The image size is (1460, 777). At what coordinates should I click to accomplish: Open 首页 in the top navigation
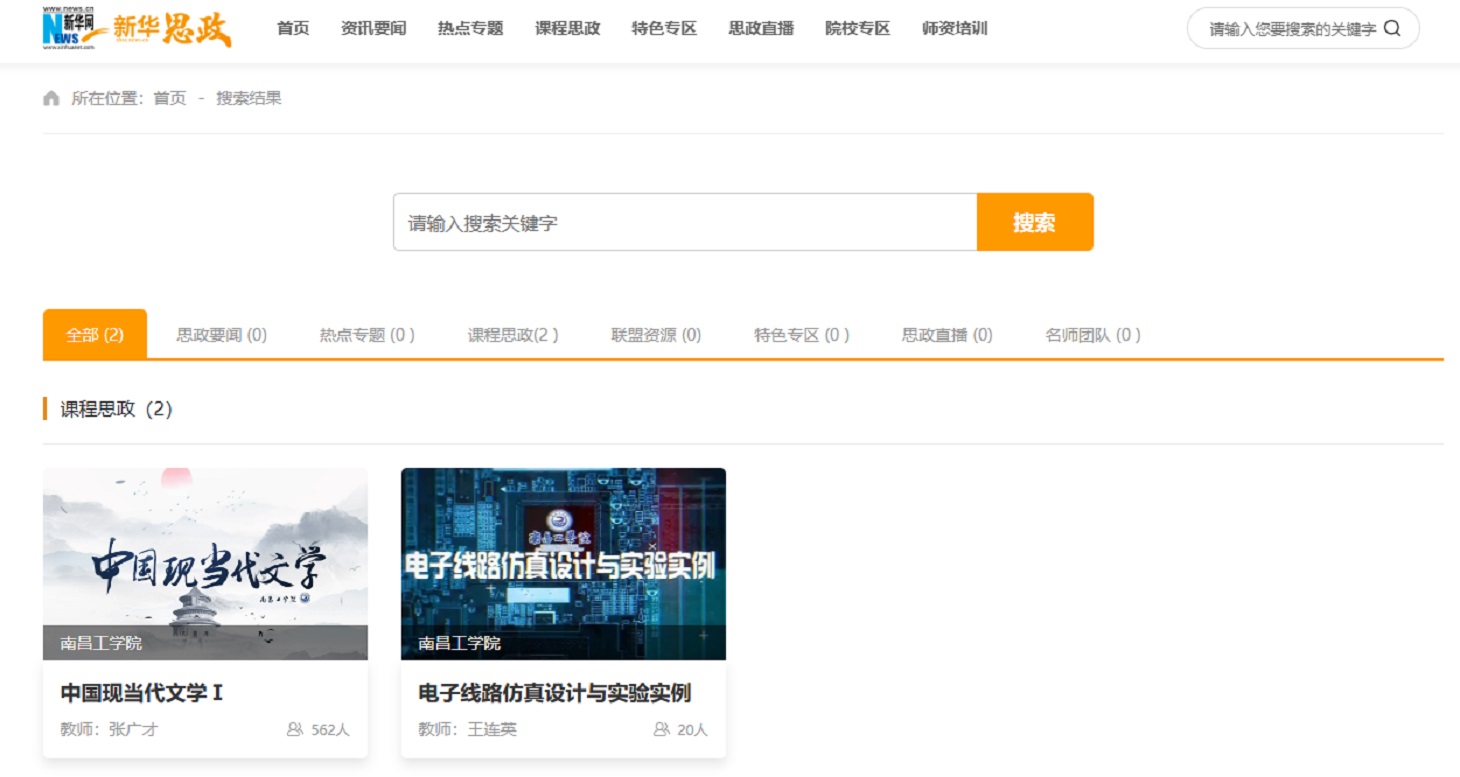point(293,28)
